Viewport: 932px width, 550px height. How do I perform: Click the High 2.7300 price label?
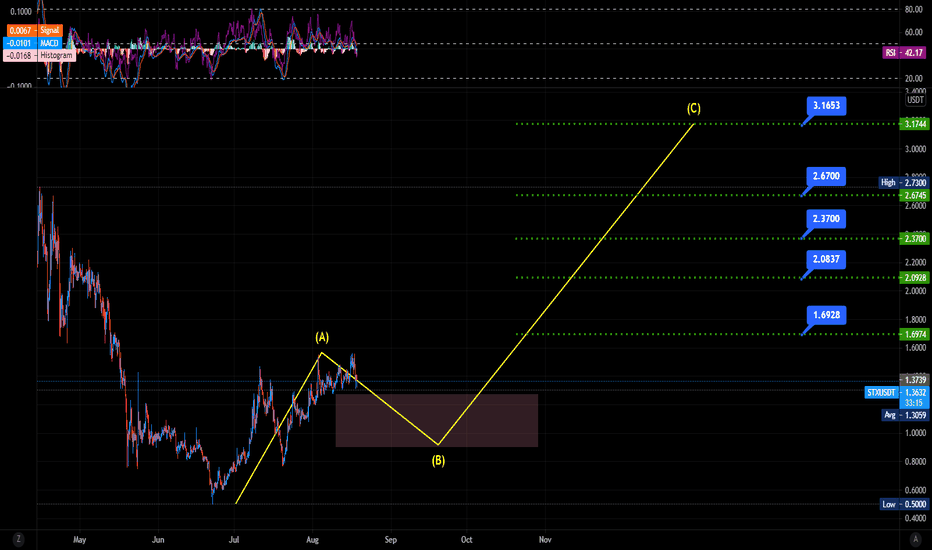point(903,183)
